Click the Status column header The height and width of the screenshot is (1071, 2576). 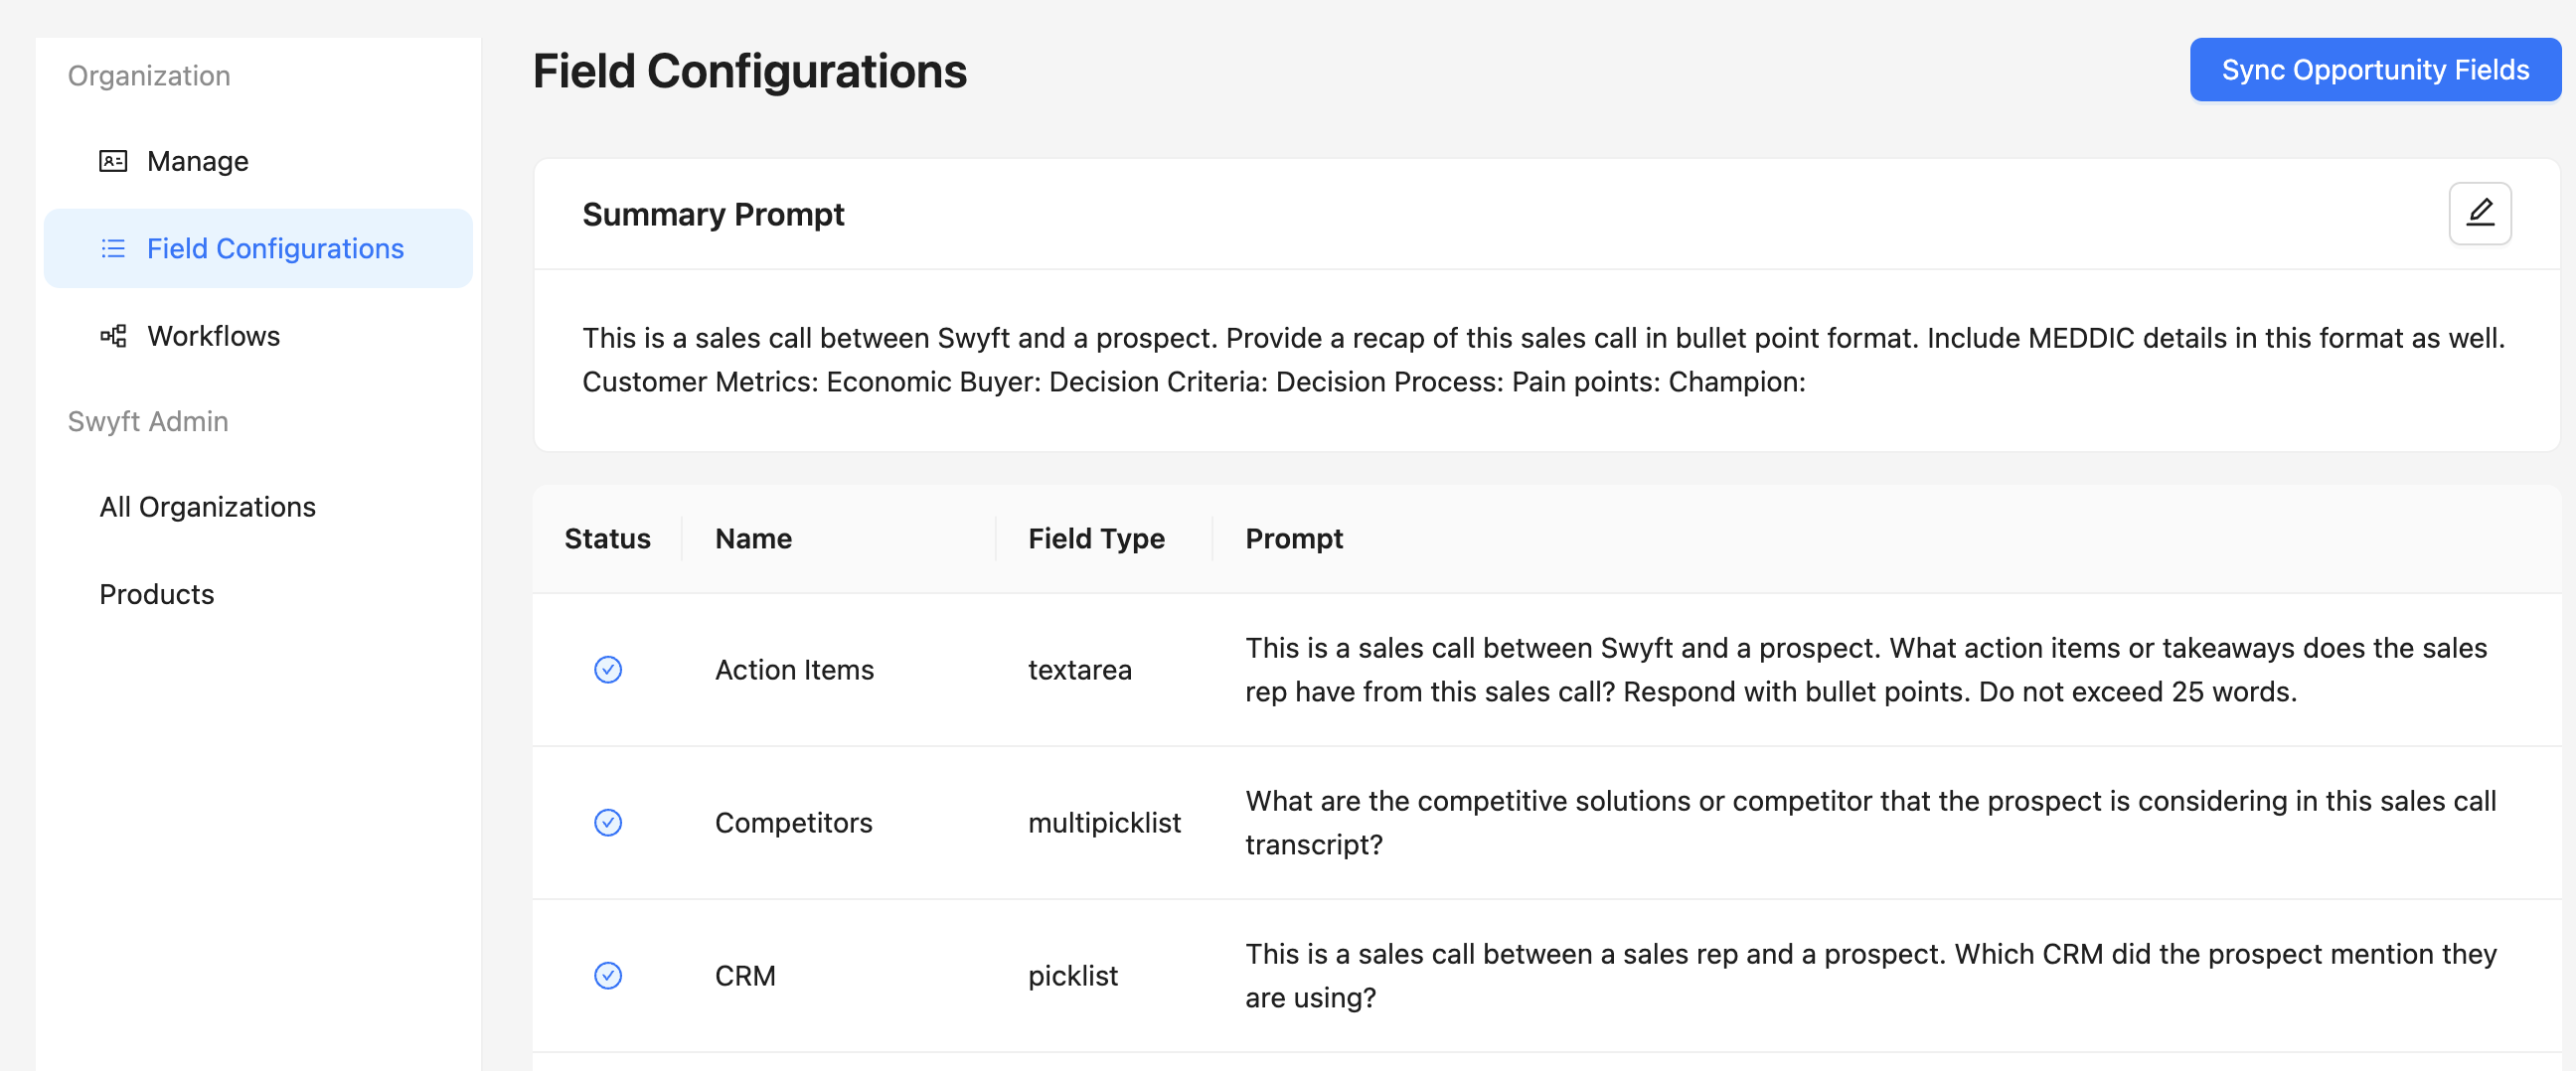pos(607,539)
